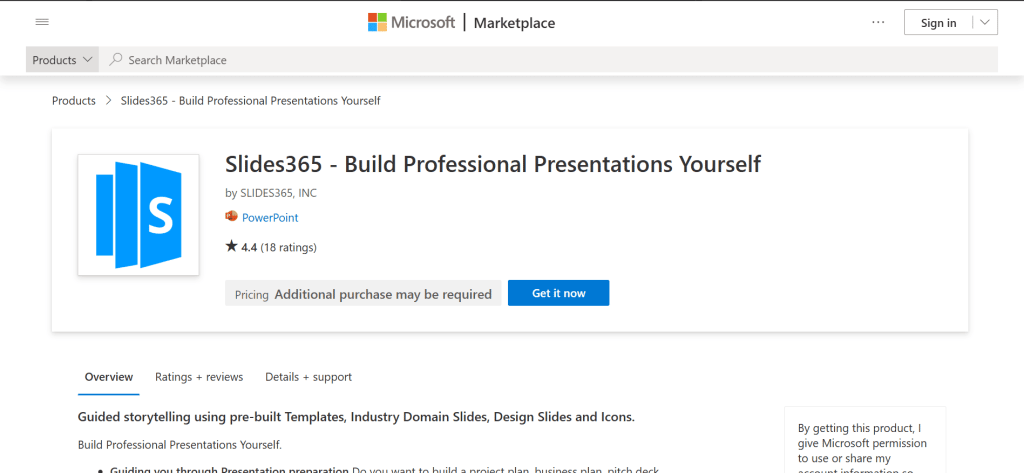Open the PowerPoint link

270,217
